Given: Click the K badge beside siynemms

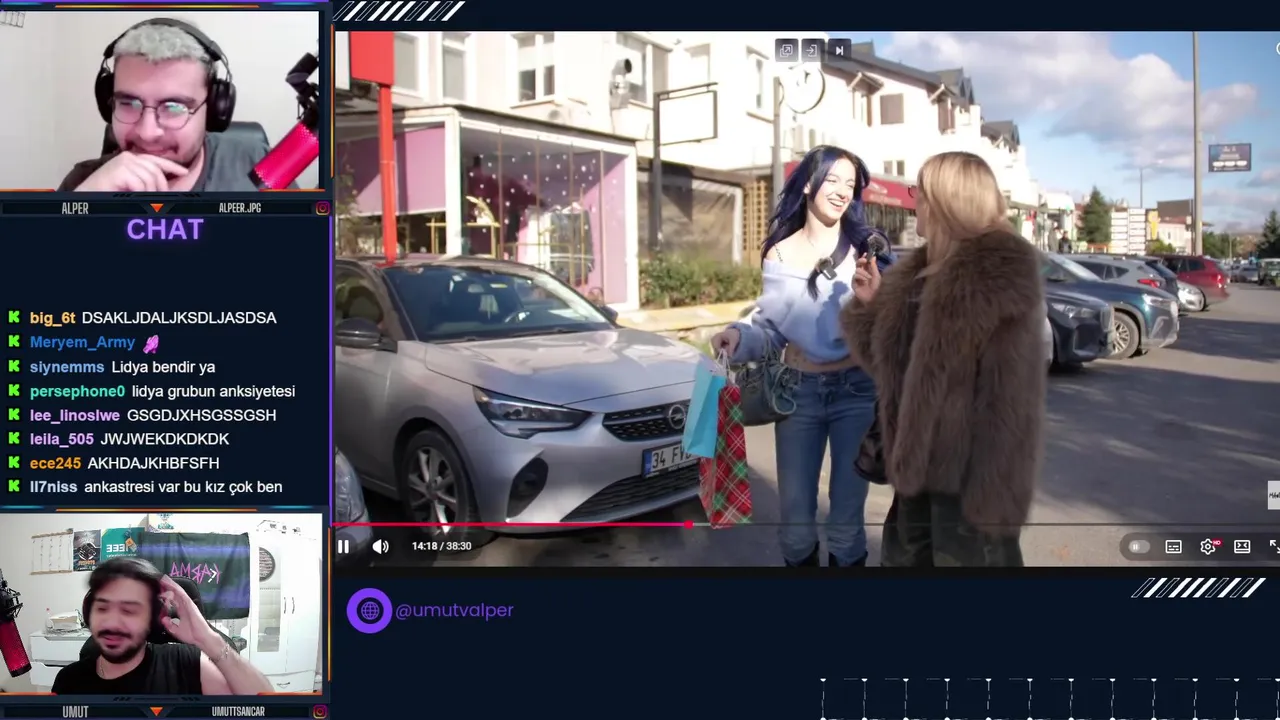Looking at the screenshot, I should [x=14, y=367].
